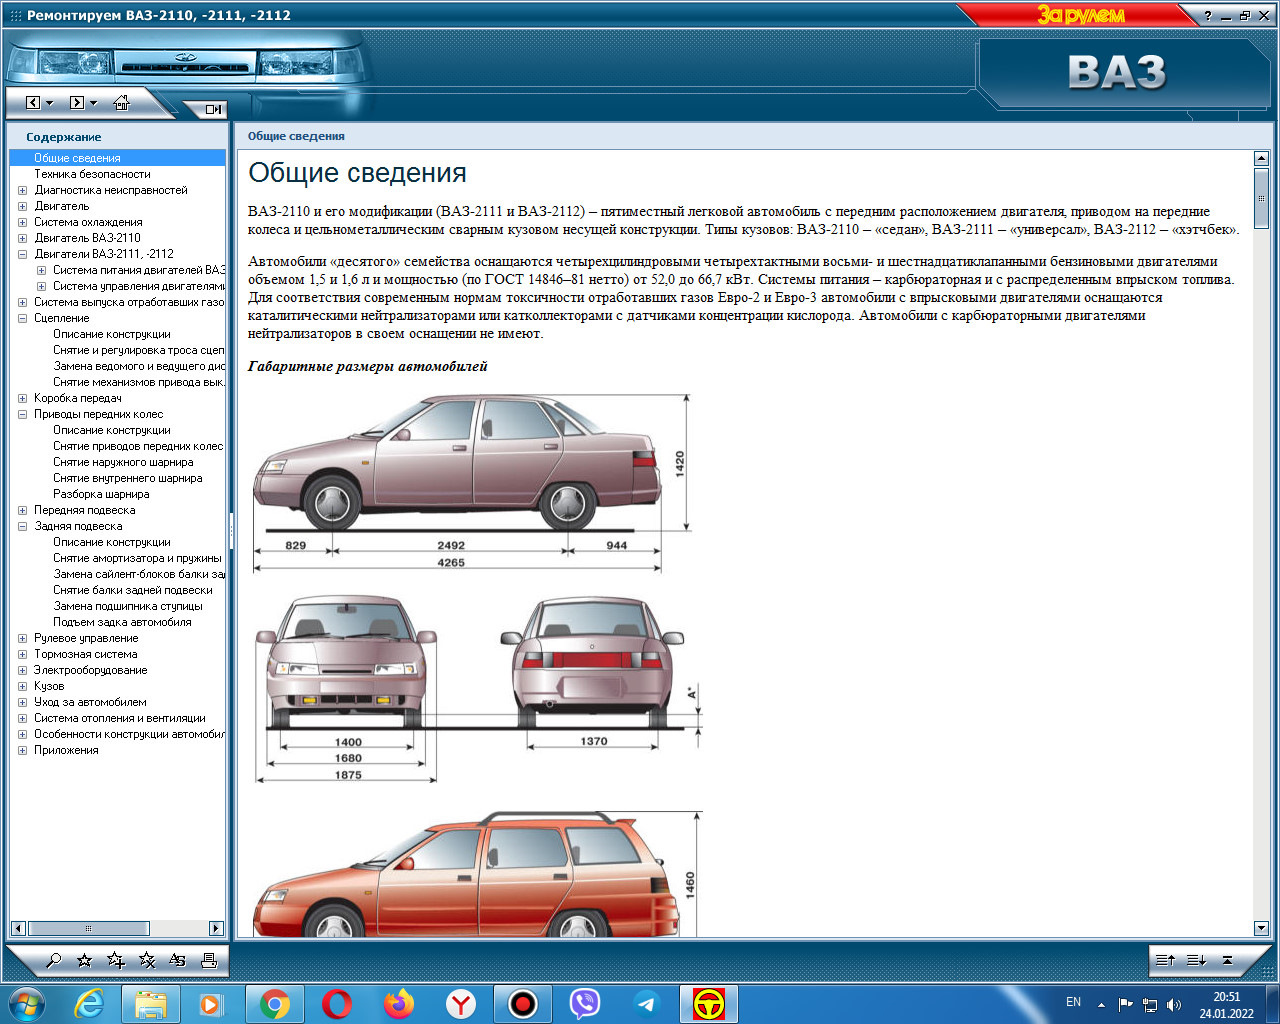Go back with the left arrow navigation button

[x=33, y=103]
